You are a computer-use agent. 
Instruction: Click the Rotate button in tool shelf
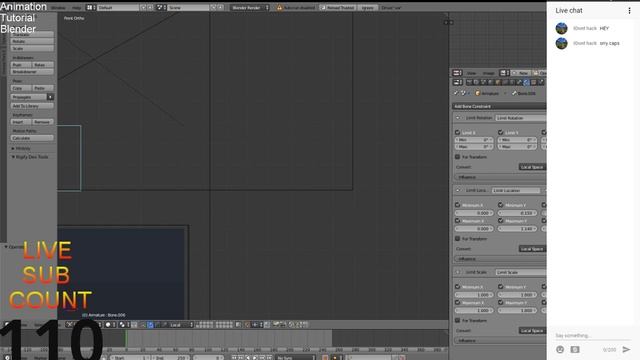[x=32, y=41]
